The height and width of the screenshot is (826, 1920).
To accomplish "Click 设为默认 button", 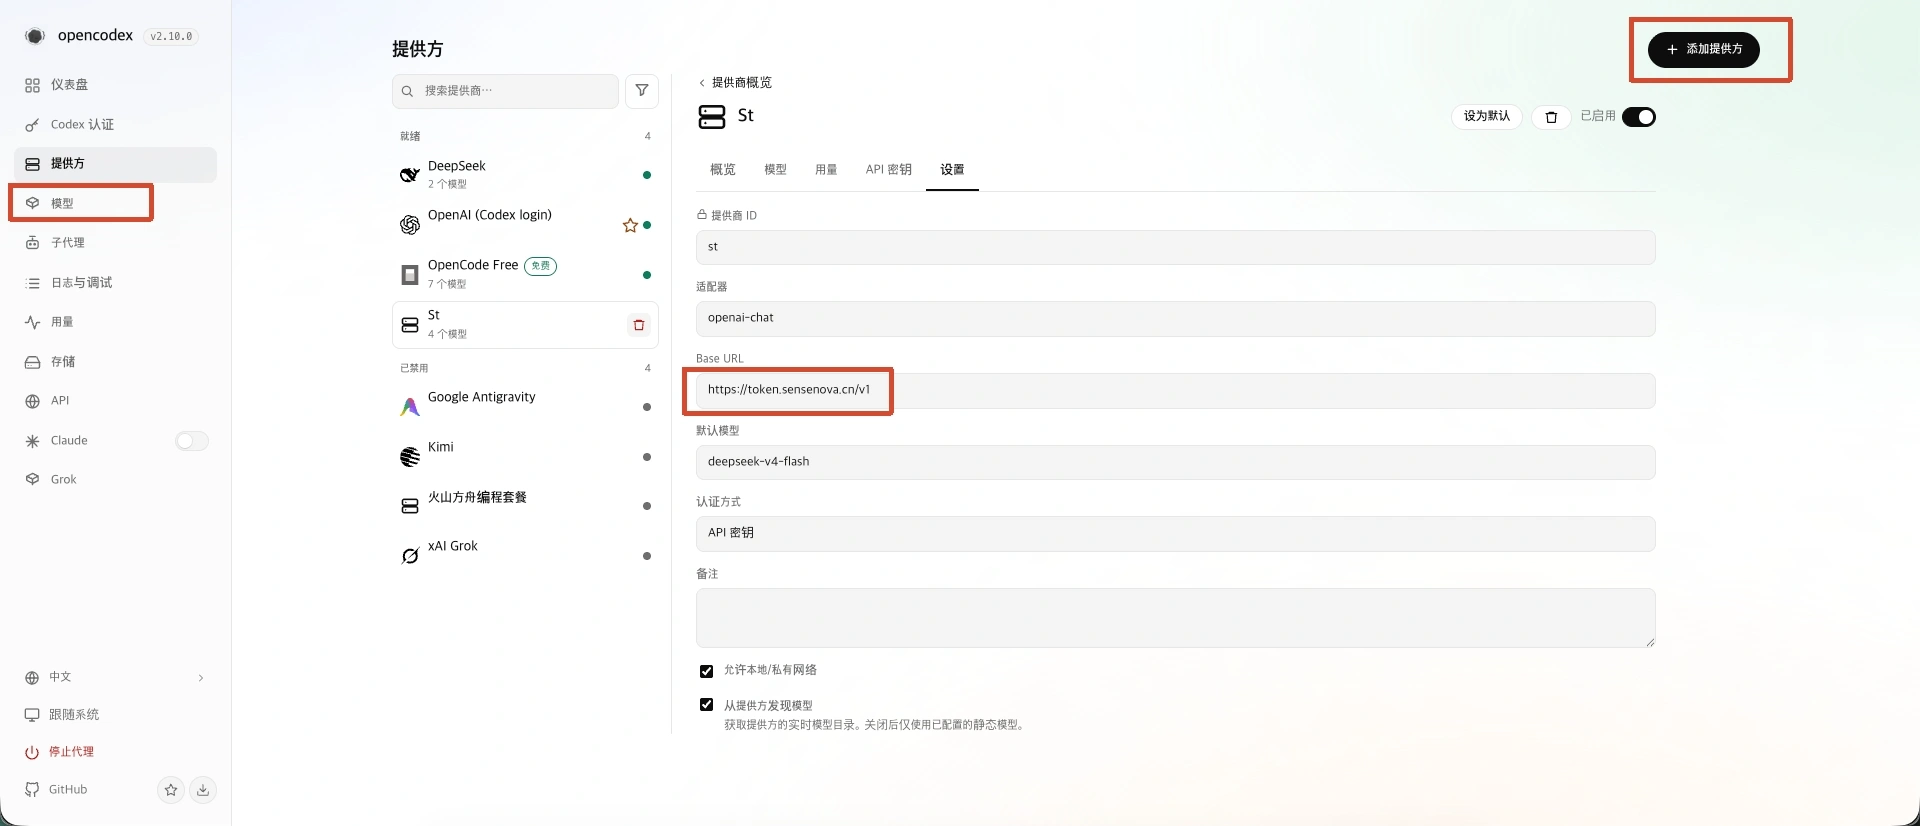I will [x=1487, y=117].
